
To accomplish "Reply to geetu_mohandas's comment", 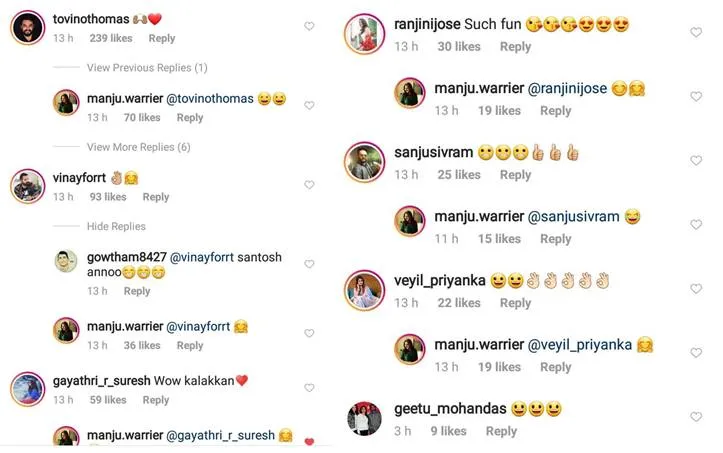I will (x=501, y=431).
